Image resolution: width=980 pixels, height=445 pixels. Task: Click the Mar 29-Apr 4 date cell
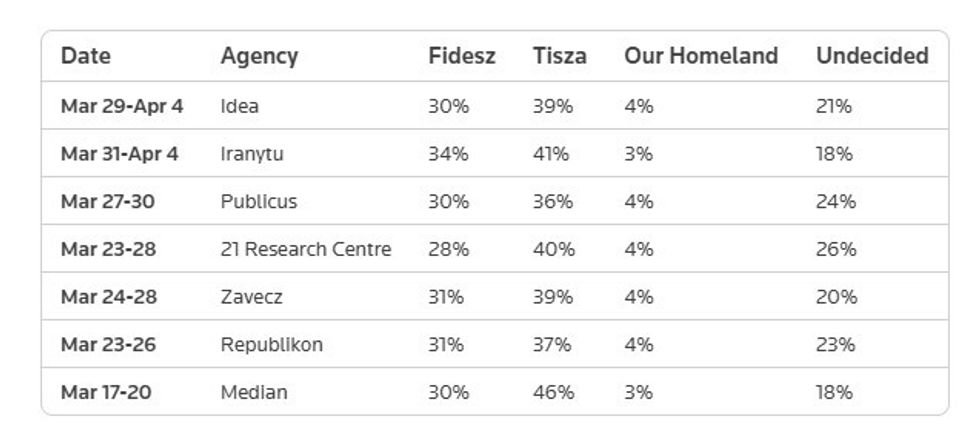pos(122,105)
